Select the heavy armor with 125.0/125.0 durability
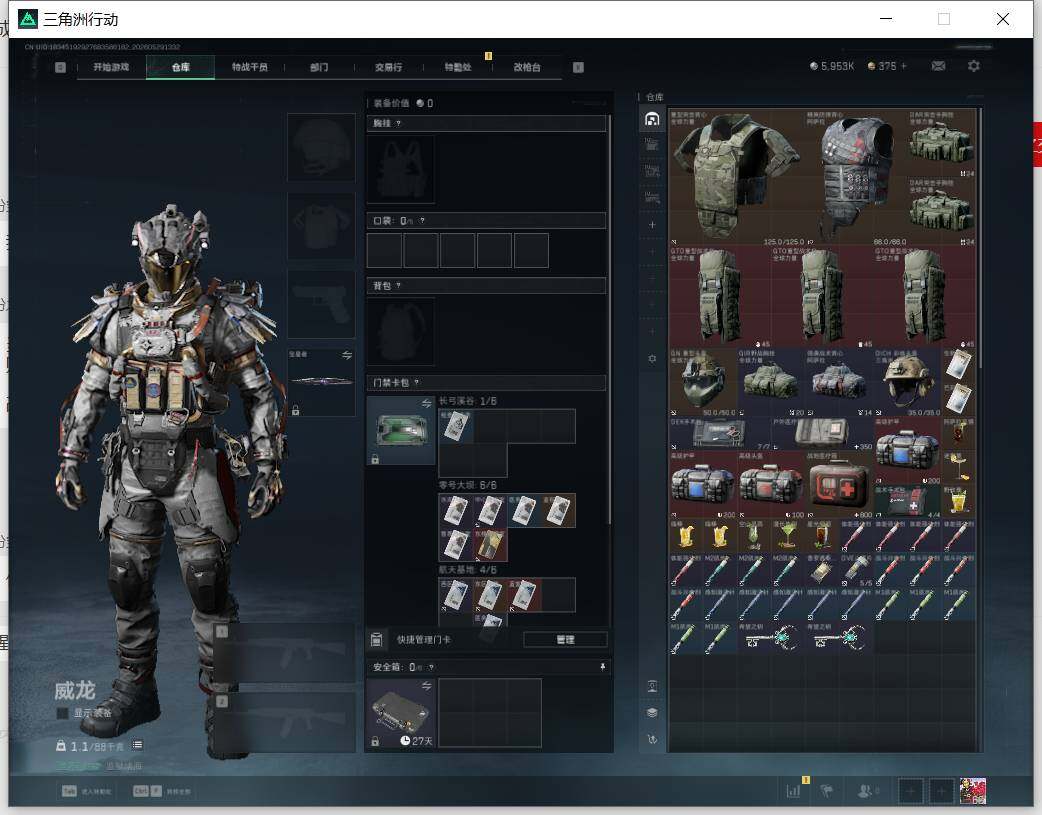The image size is (1042, 815). (x=736, y=177)
